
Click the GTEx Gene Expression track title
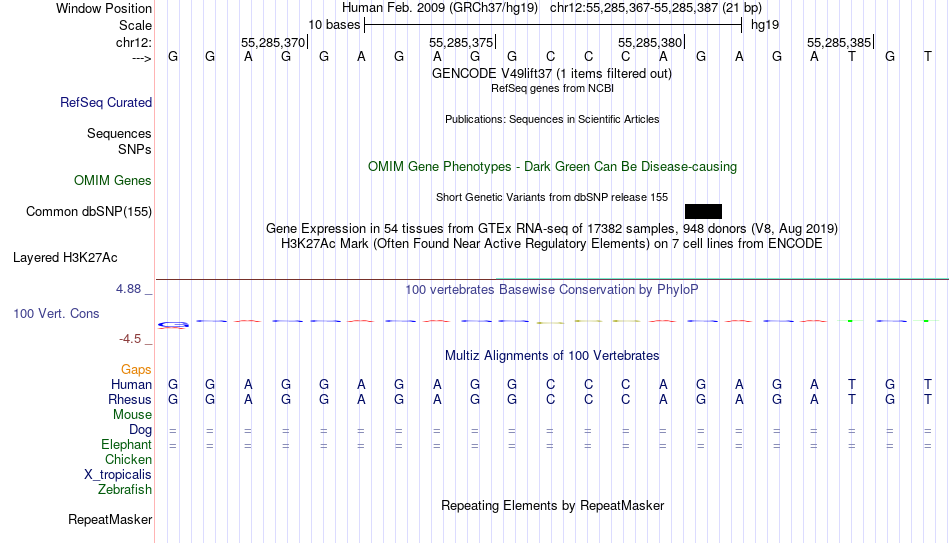pyautogui.click(x=552, y=228)
